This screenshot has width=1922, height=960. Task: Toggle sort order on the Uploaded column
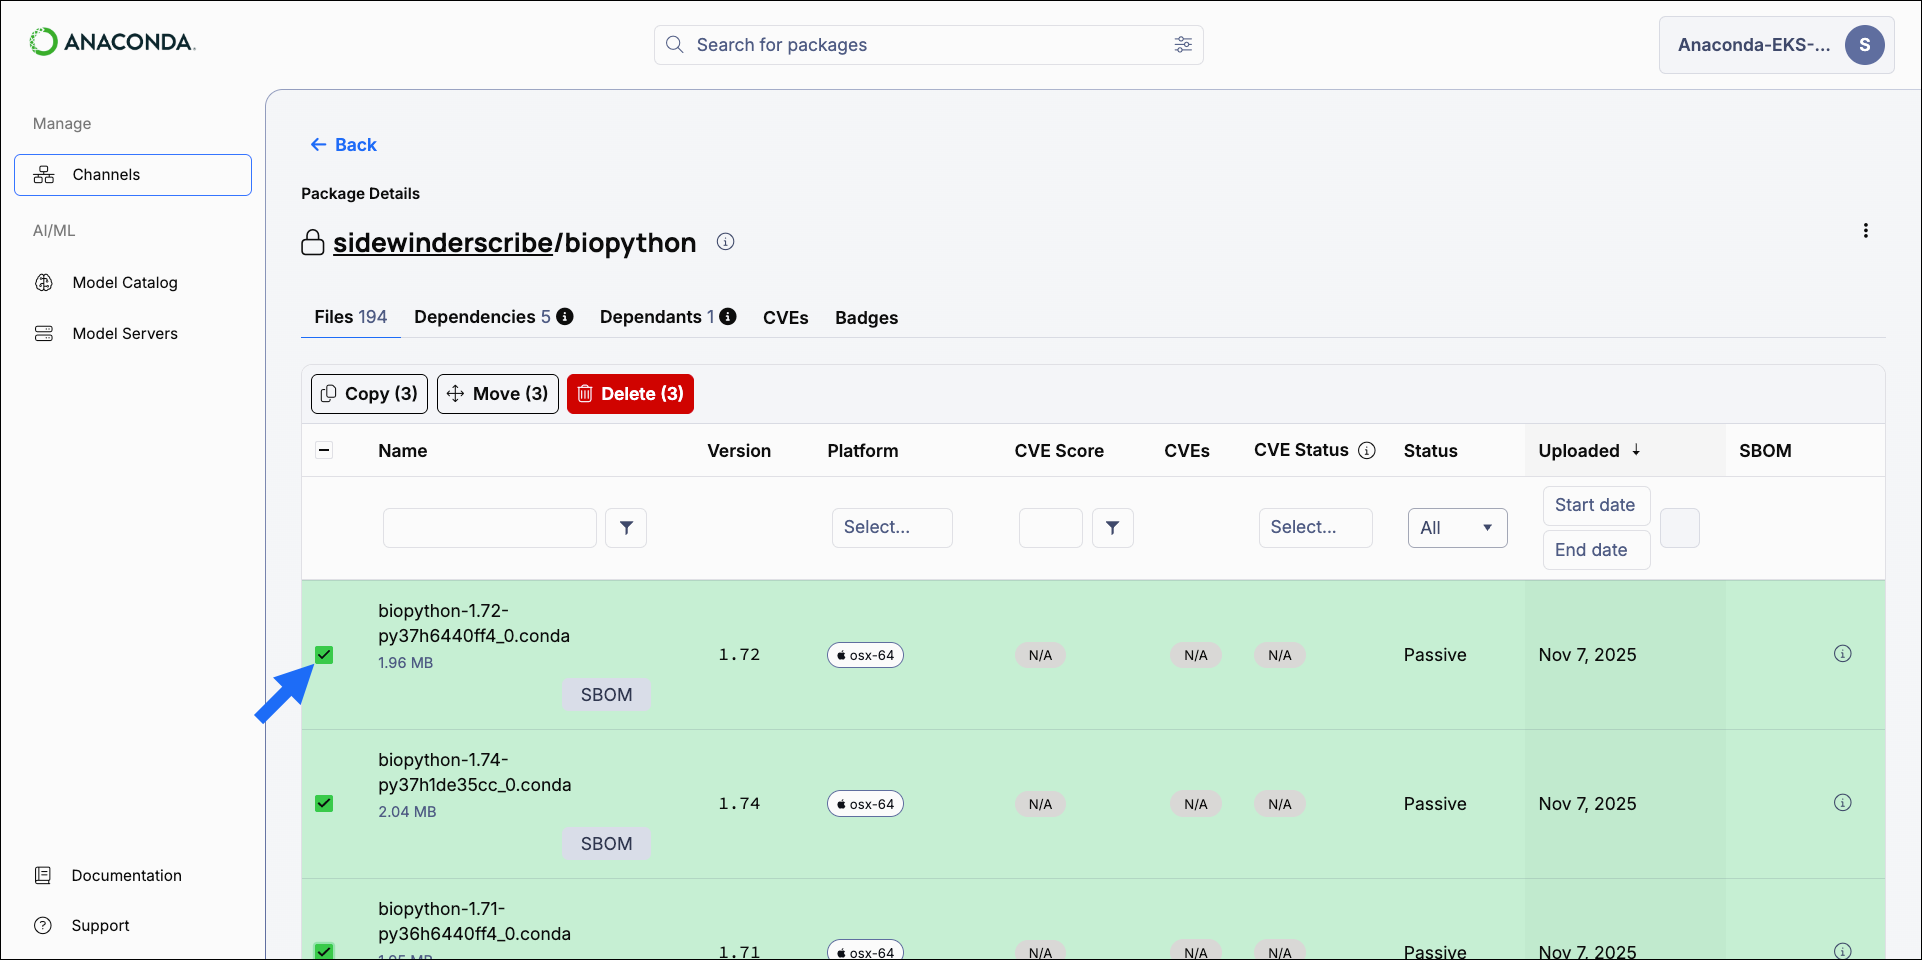click(1638, 451)
